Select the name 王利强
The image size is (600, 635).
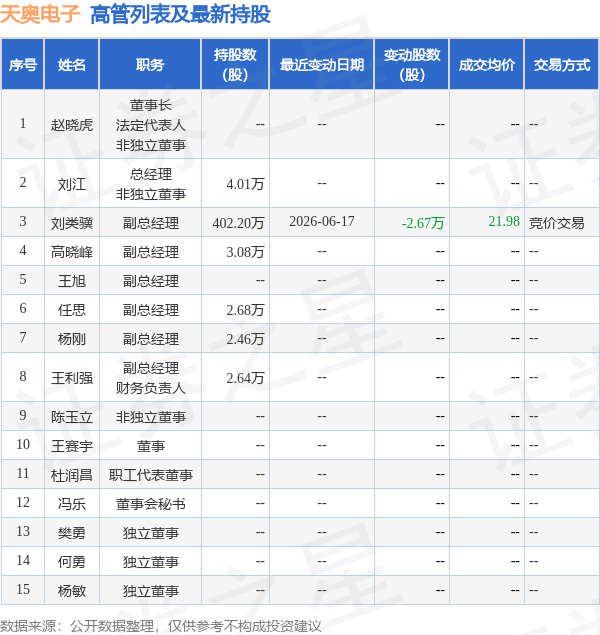click(72, 378)
